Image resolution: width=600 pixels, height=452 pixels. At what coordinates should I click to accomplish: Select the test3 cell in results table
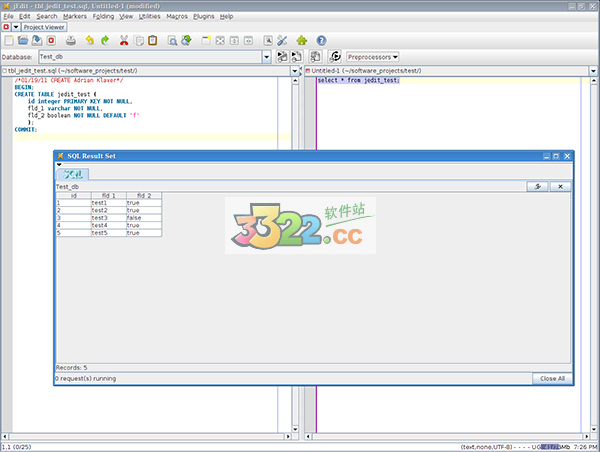(x=99, y=217)
